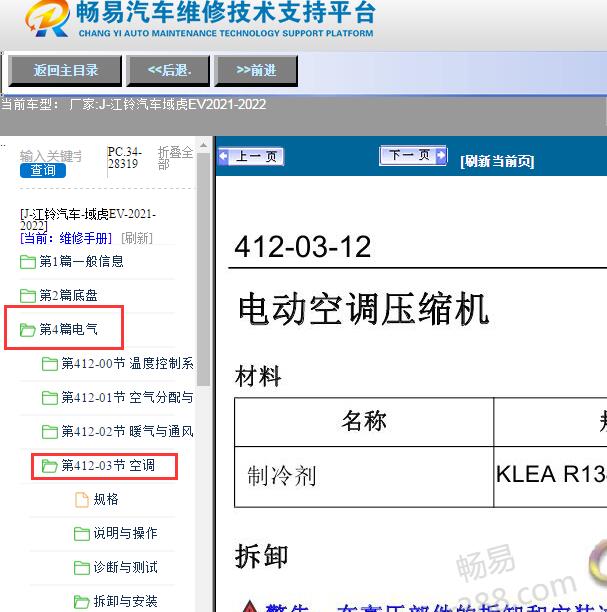This screenshot has width=607, height=612.
Task: Click the [当前: 维修手册] link
Action: pos(66,238)
